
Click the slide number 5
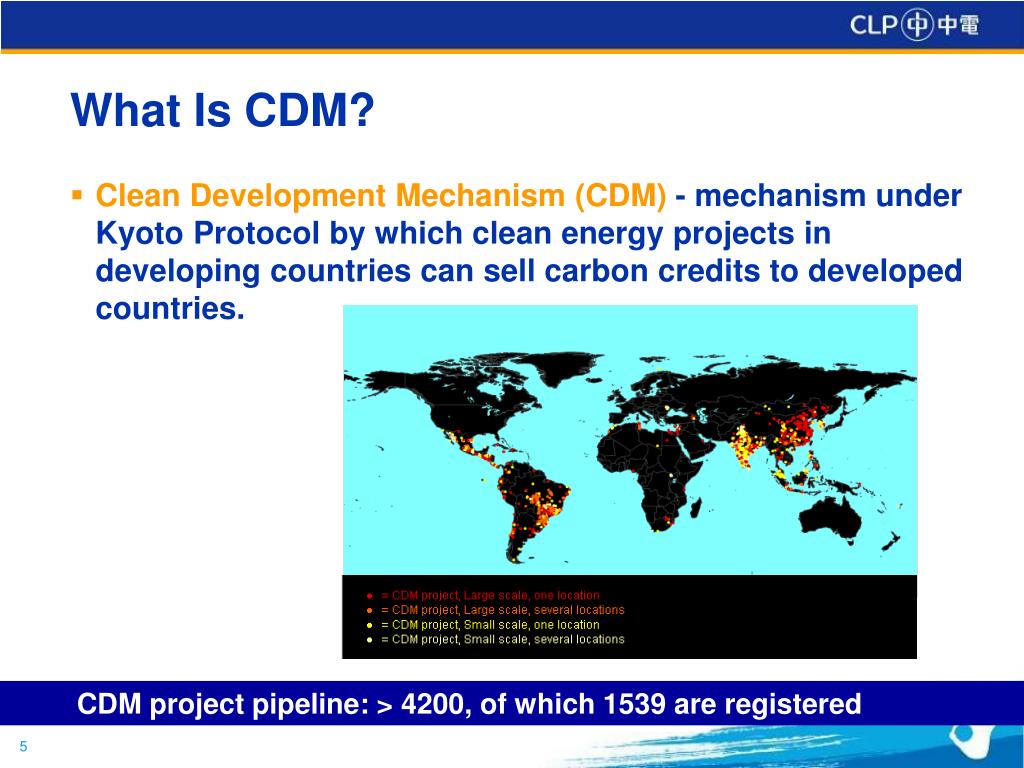point(24,746)
